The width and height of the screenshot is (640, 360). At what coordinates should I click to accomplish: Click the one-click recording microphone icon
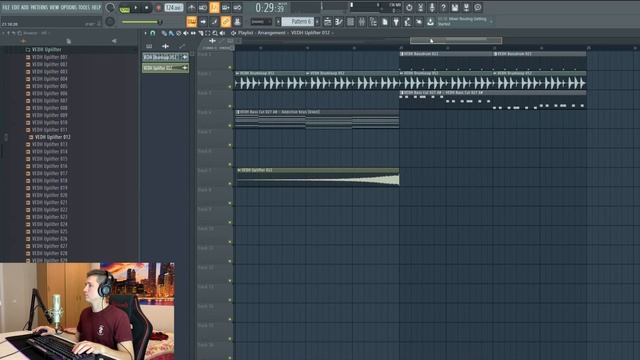[432, 7]
